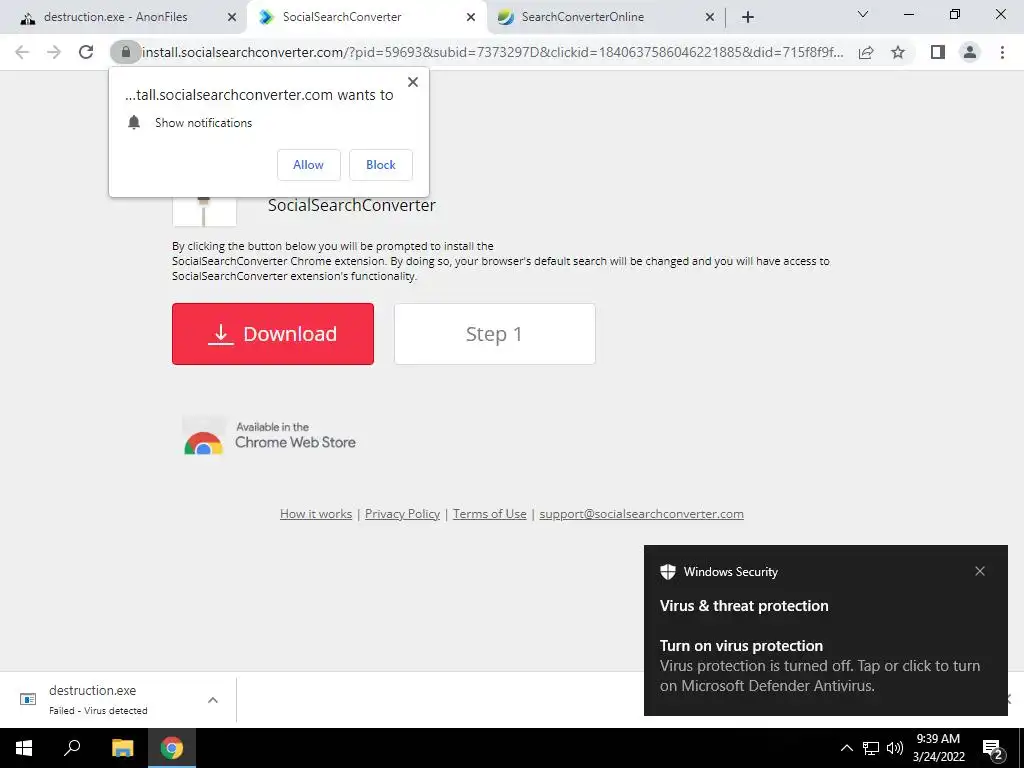The image size is (1024, 768).
Task: Open the Action Center notifications icon
Action: [x=993, y=749]
